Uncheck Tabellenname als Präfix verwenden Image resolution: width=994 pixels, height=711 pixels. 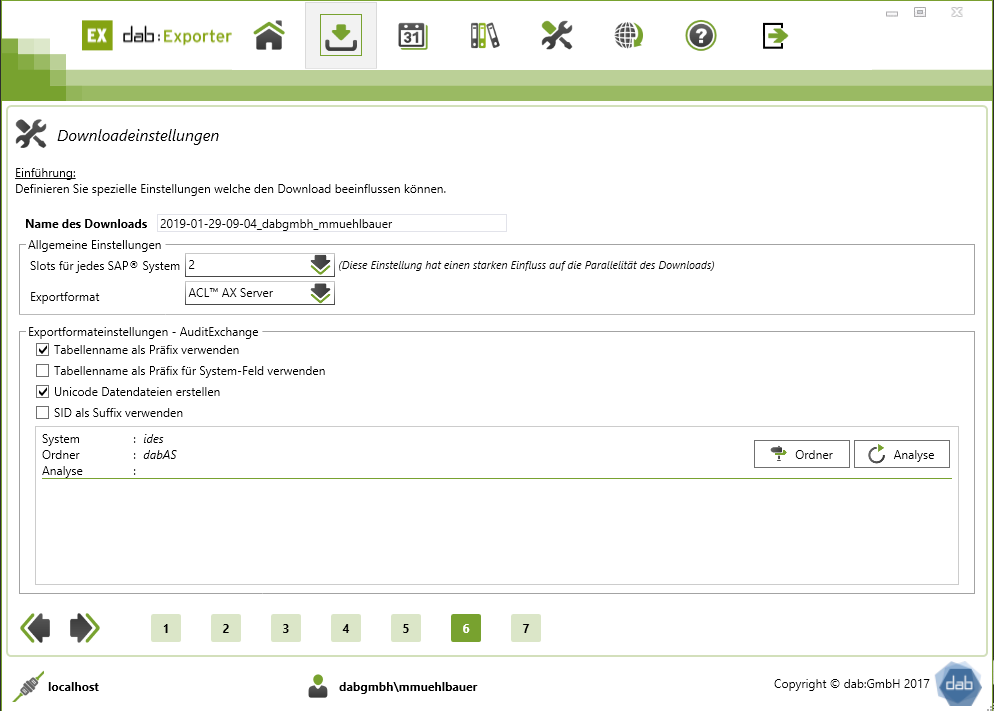click(42, 350)
